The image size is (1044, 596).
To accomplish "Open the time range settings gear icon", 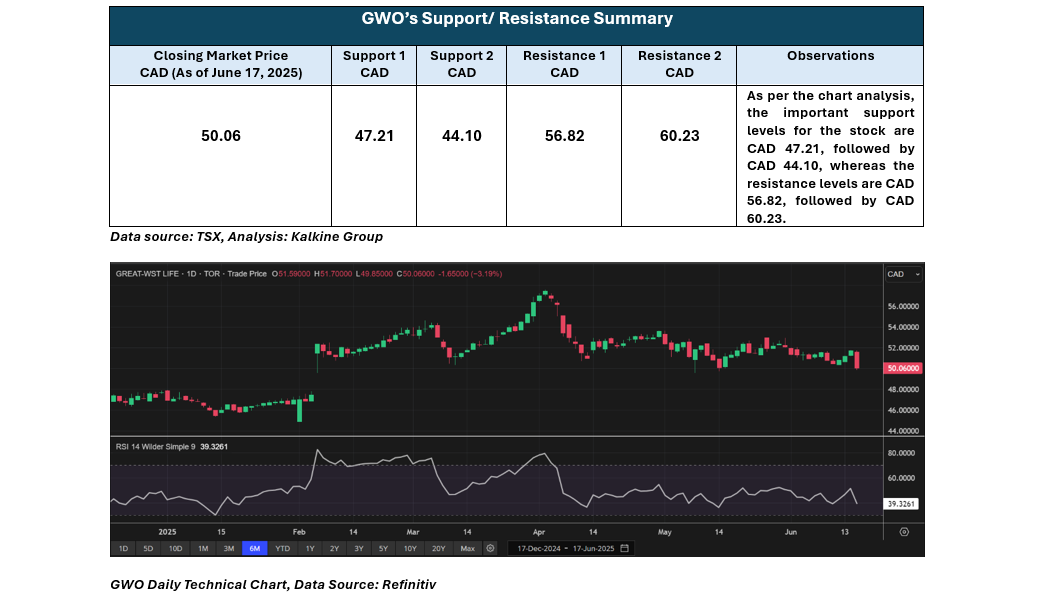I will pos(491,549).
